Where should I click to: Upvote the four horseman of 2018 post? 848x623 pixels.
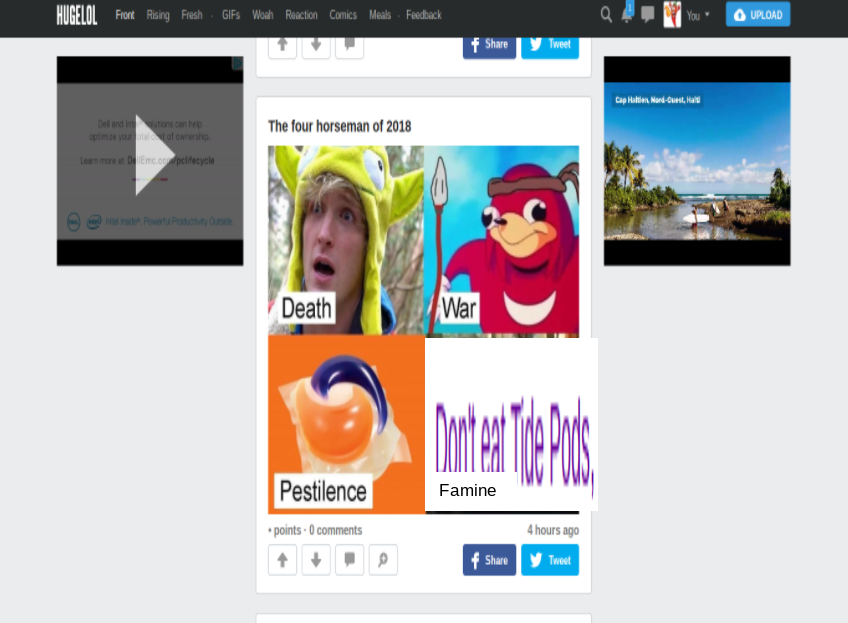pyautogui.click(x=282, y=560)
